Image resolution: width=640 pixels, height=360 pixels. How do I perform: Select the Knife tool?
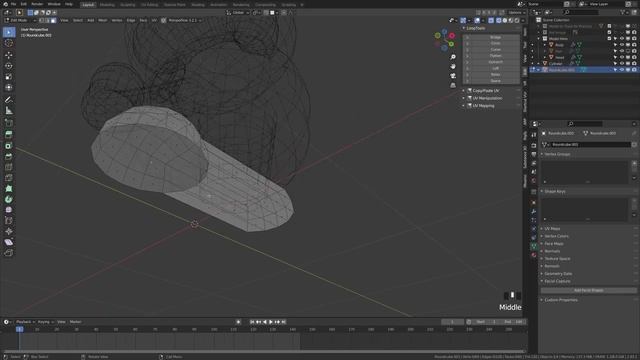[9, 178]
